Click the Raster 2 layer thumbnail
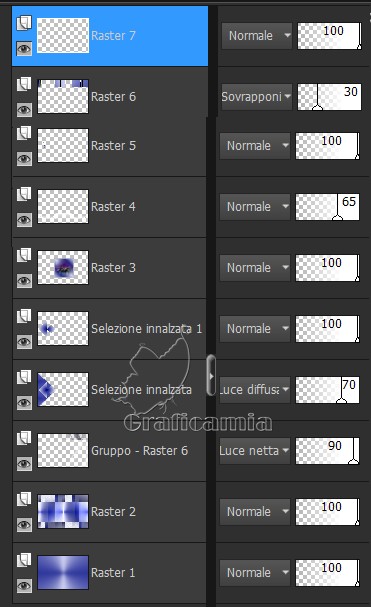 pyautogui.click(x=63, y=511)
